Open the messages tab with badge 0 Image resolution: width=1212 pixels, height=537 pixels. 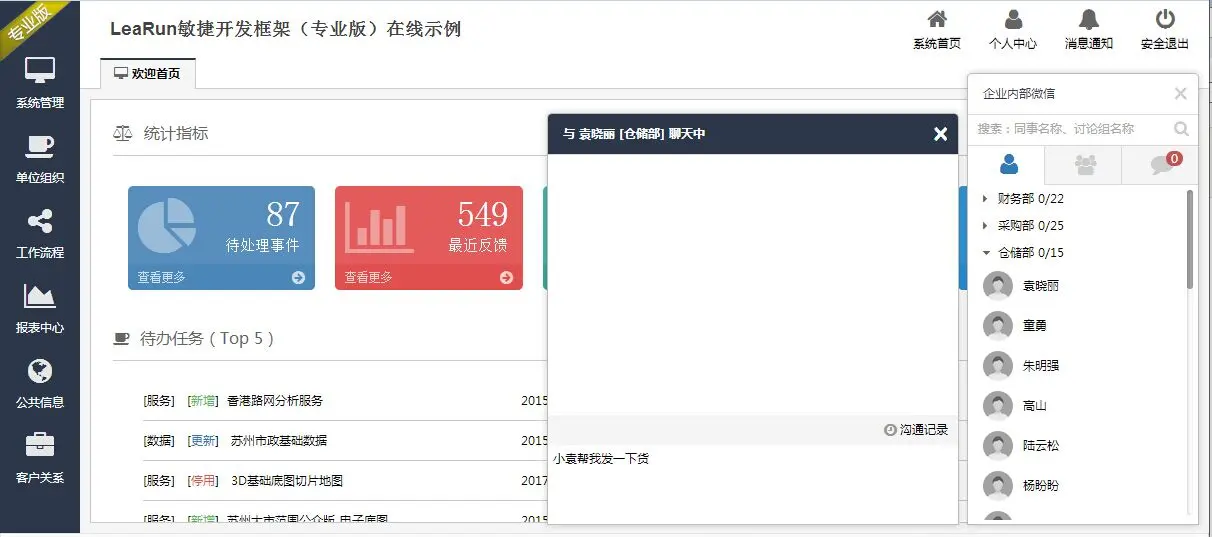click(x=1160, y=165)
